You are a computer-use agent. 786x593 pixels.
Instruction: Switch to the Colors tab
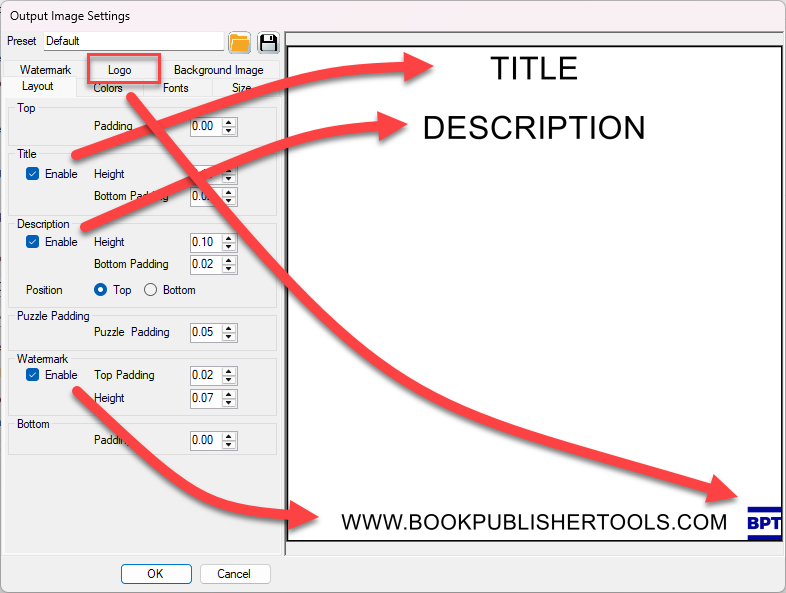coord(108,88)
